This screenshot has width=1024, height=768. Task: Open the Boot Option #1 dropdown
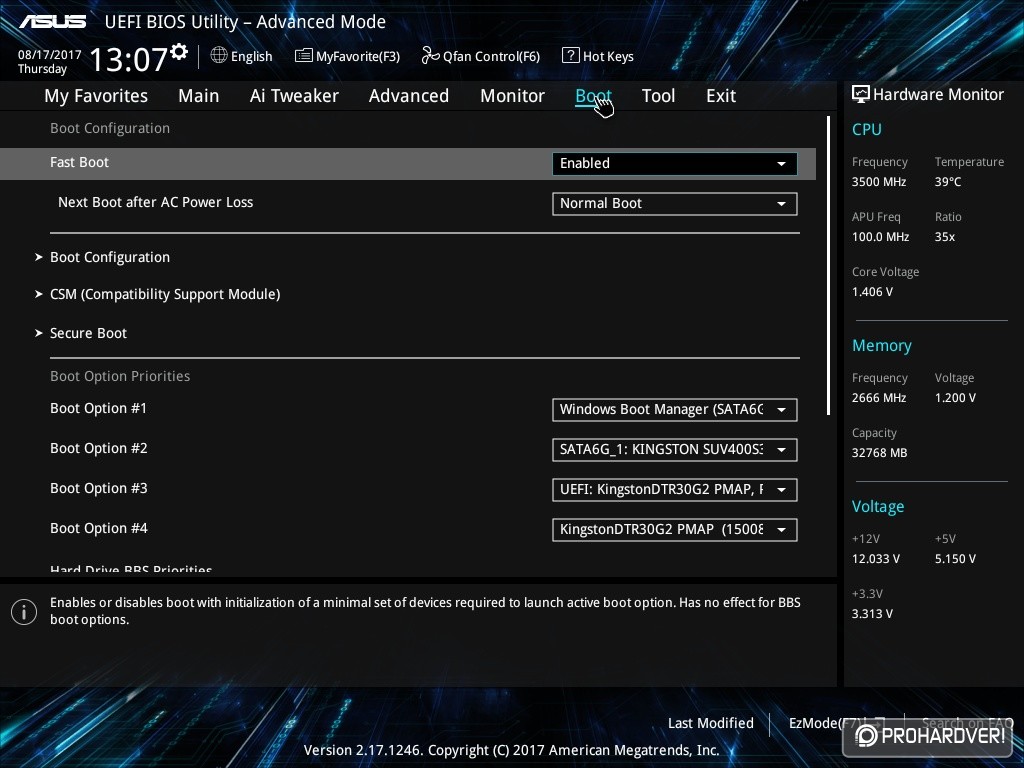675,409
